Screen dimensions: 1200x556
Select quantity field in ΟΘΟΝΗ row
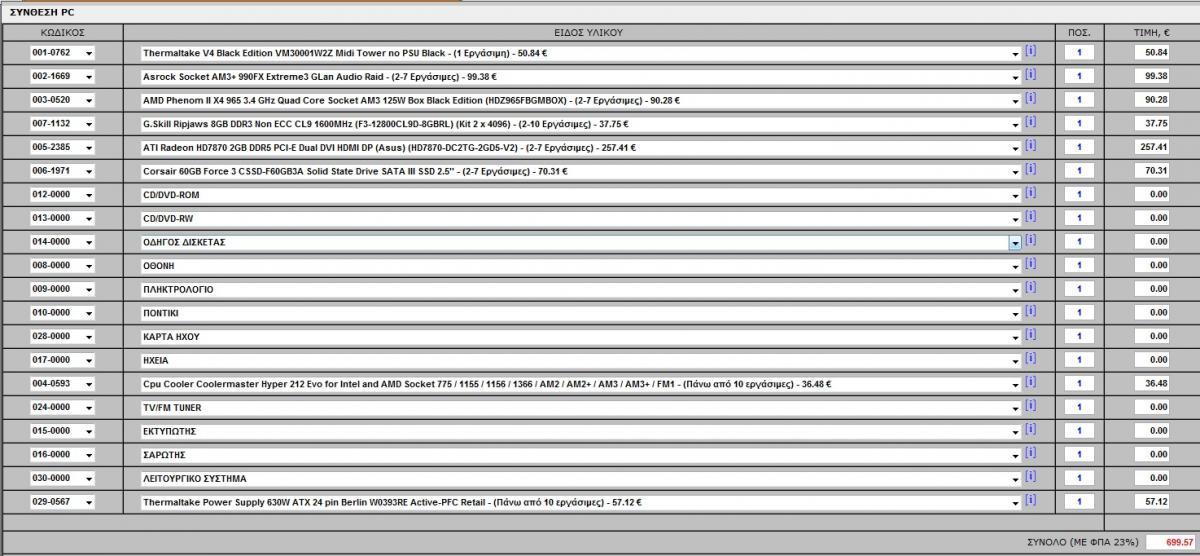[x=1079, y=266]
